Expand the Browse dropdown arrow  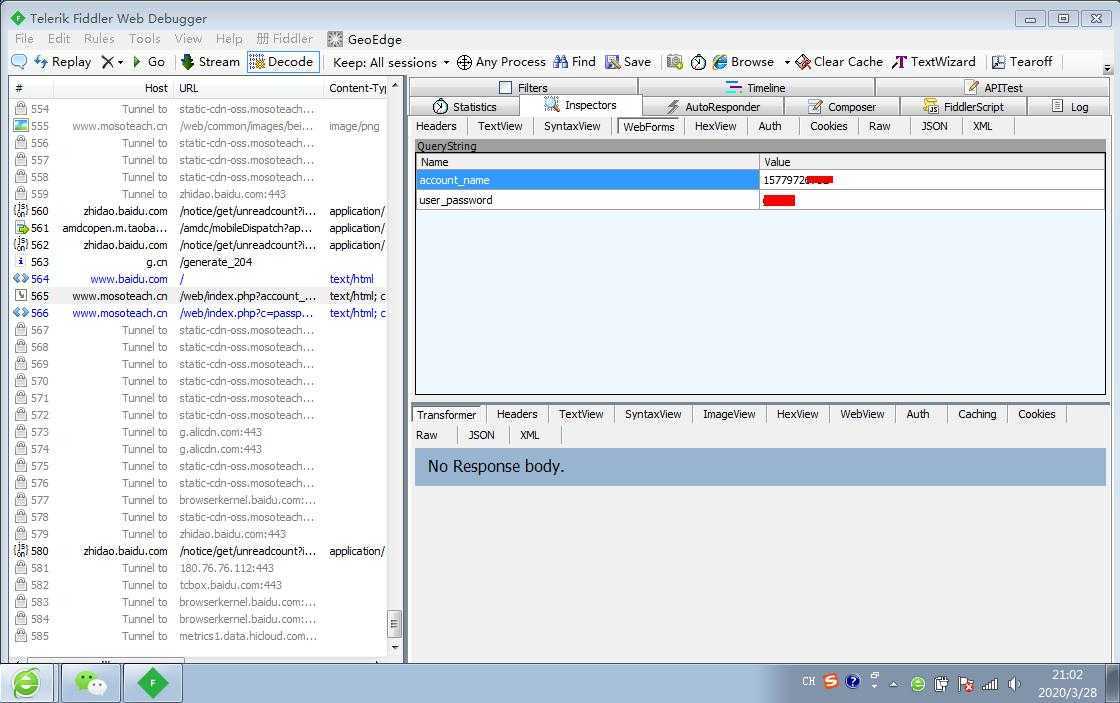click(787, 62)
